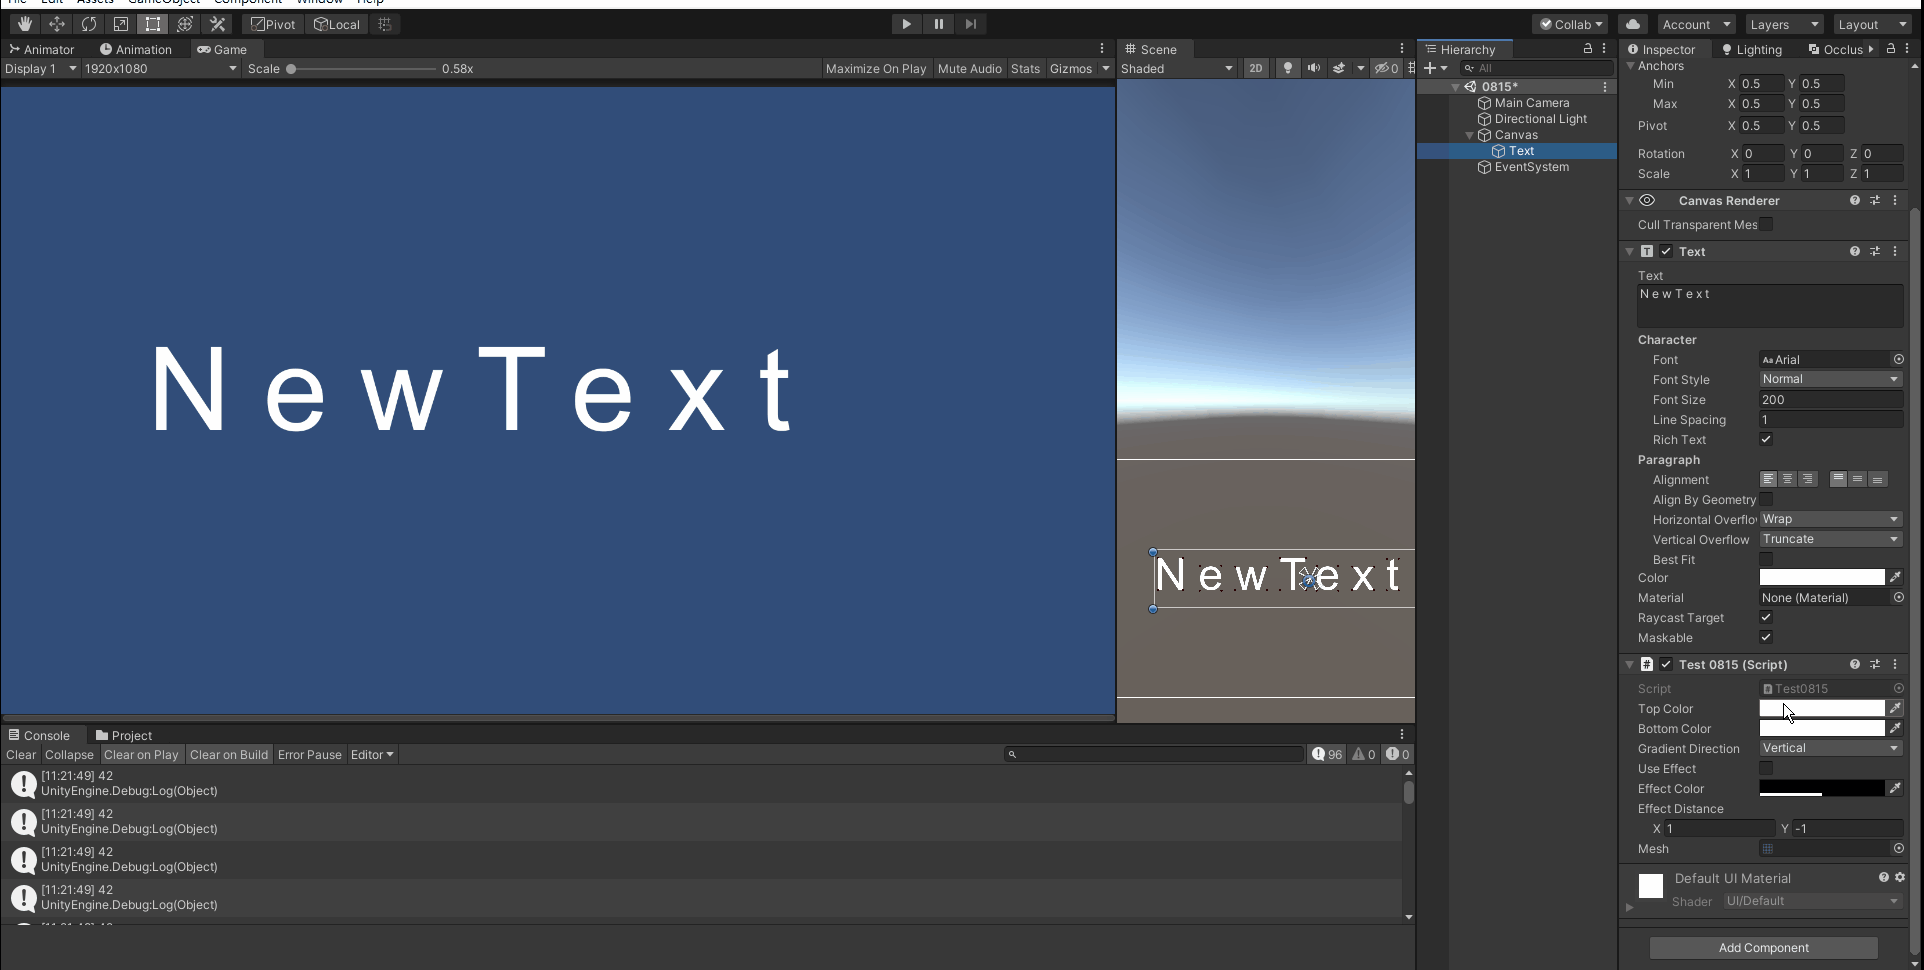Toggle Maximize On Play
Image resolution: width=1924 pixels, height=970 pixels.
tap(876, 68)
